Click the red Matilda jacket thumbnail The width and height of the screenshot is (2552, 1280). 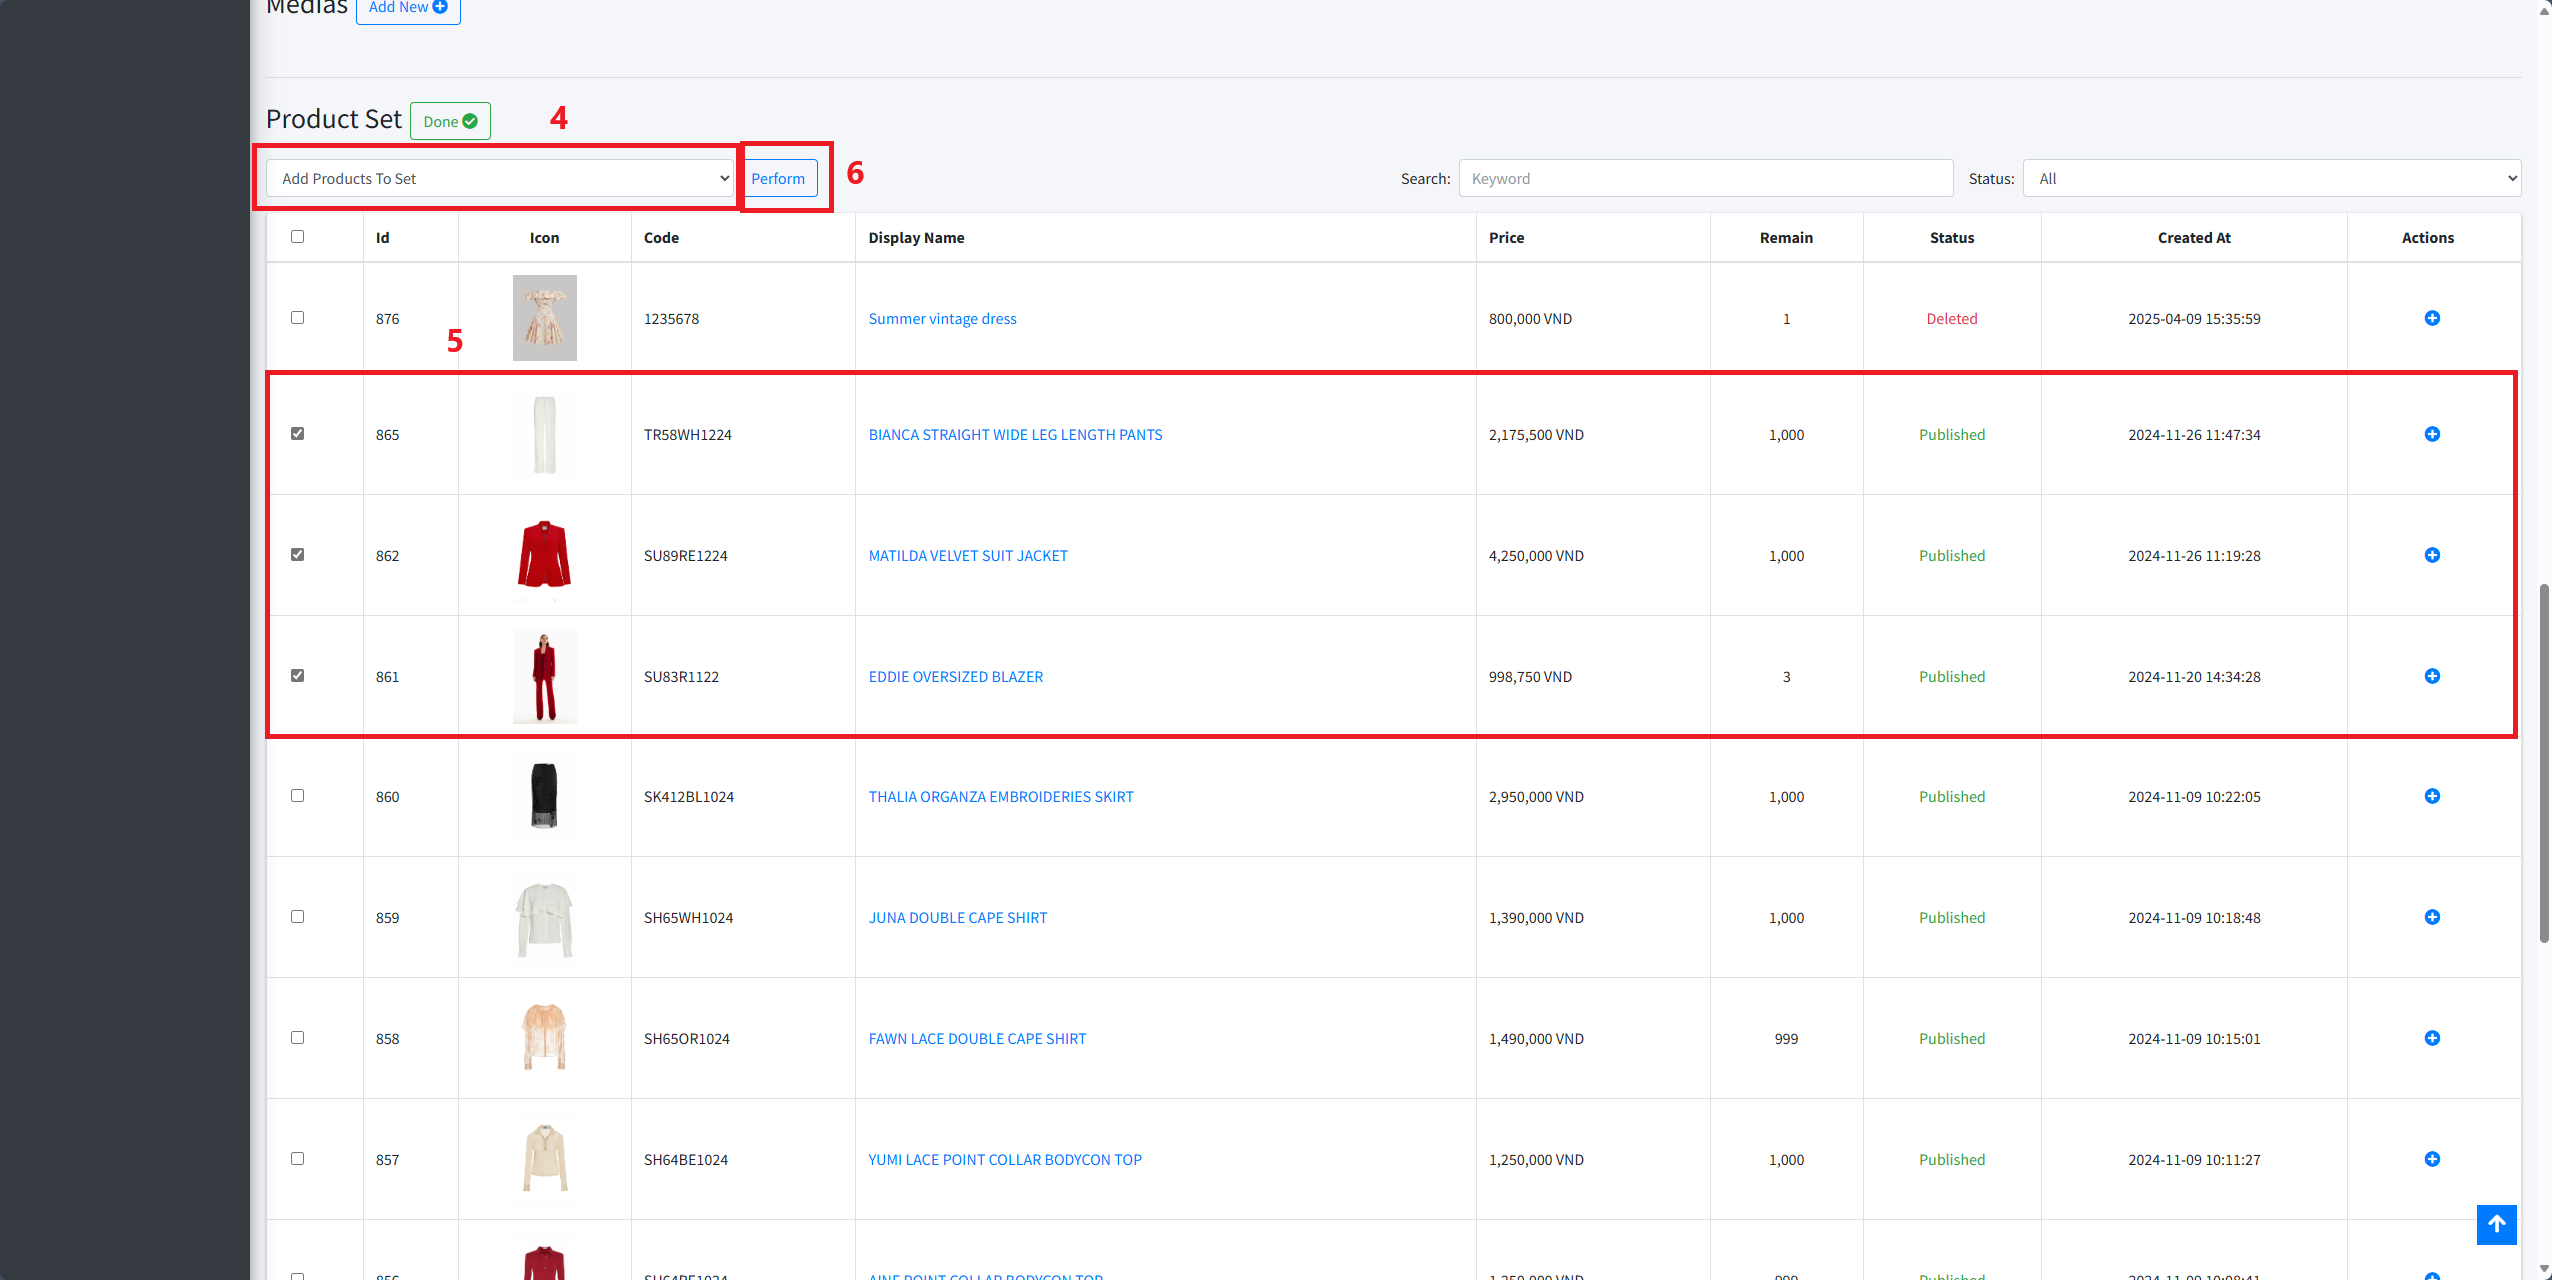tap(544, 555)
